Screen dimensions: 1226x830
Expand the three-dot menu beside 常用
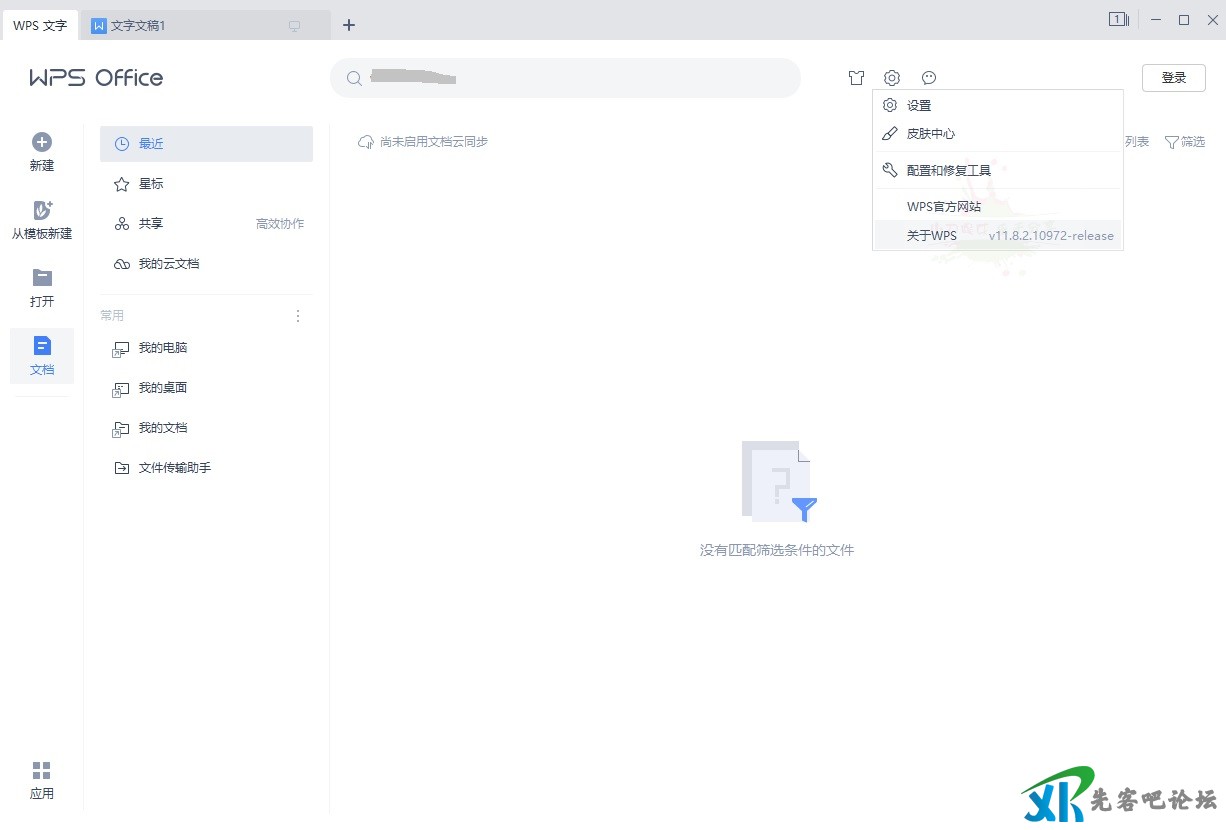pyautogui.click(x=297, y=316)
